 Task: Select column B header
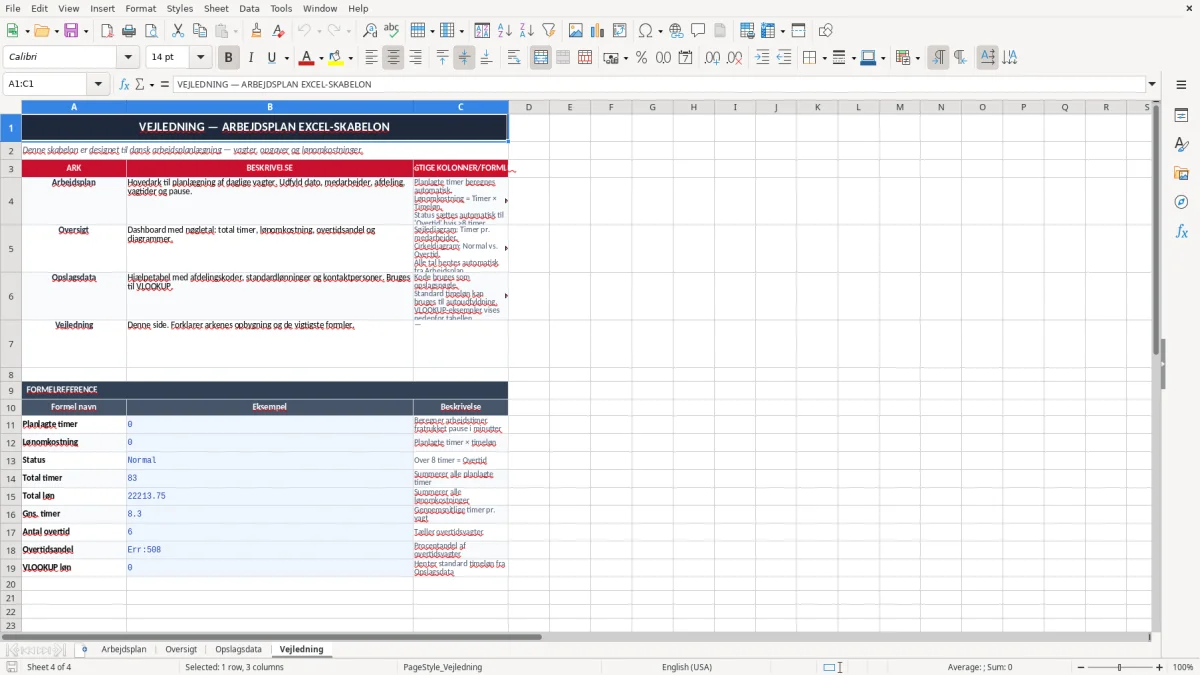270,107
